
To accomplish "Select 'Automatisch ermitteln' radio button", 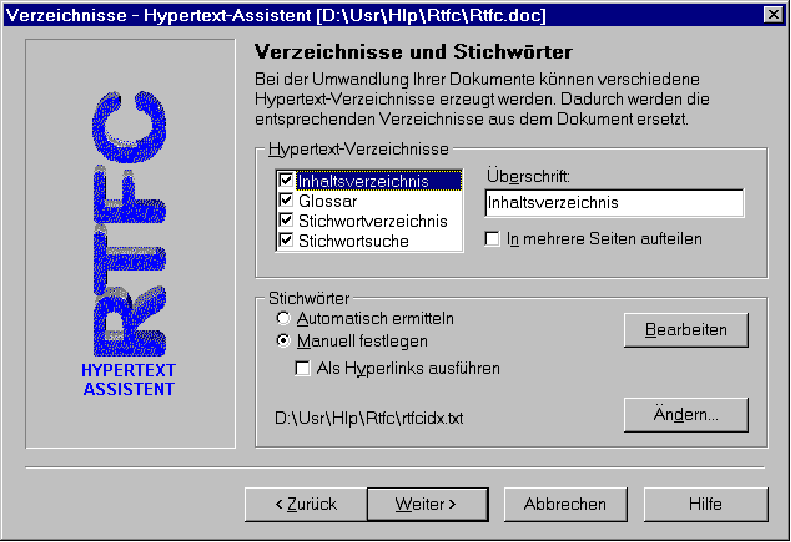I will pyautogui.click(x=284, y=319).
